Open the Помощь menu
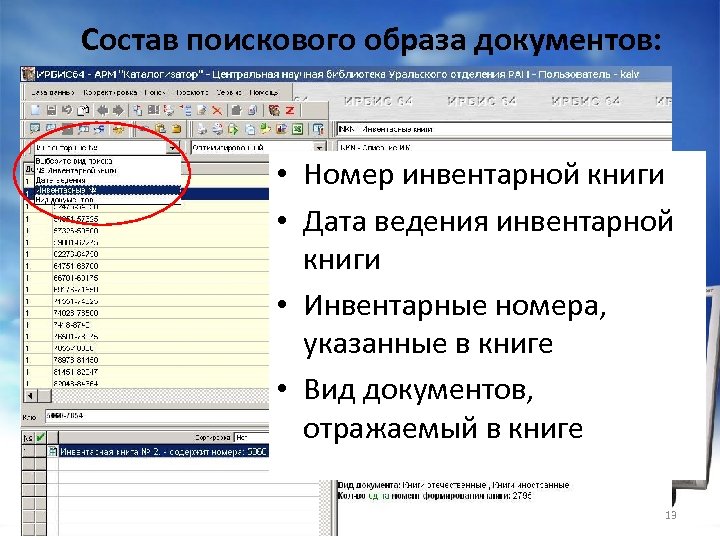 click(264, 93)
